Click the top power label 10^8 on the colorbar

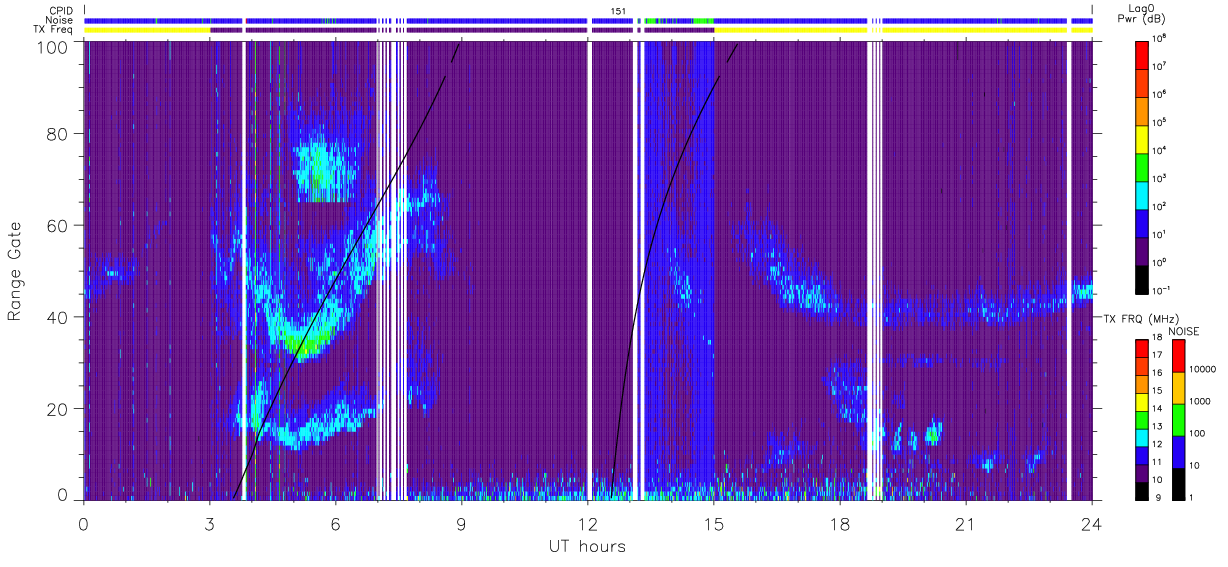[x=1159, y=38]
